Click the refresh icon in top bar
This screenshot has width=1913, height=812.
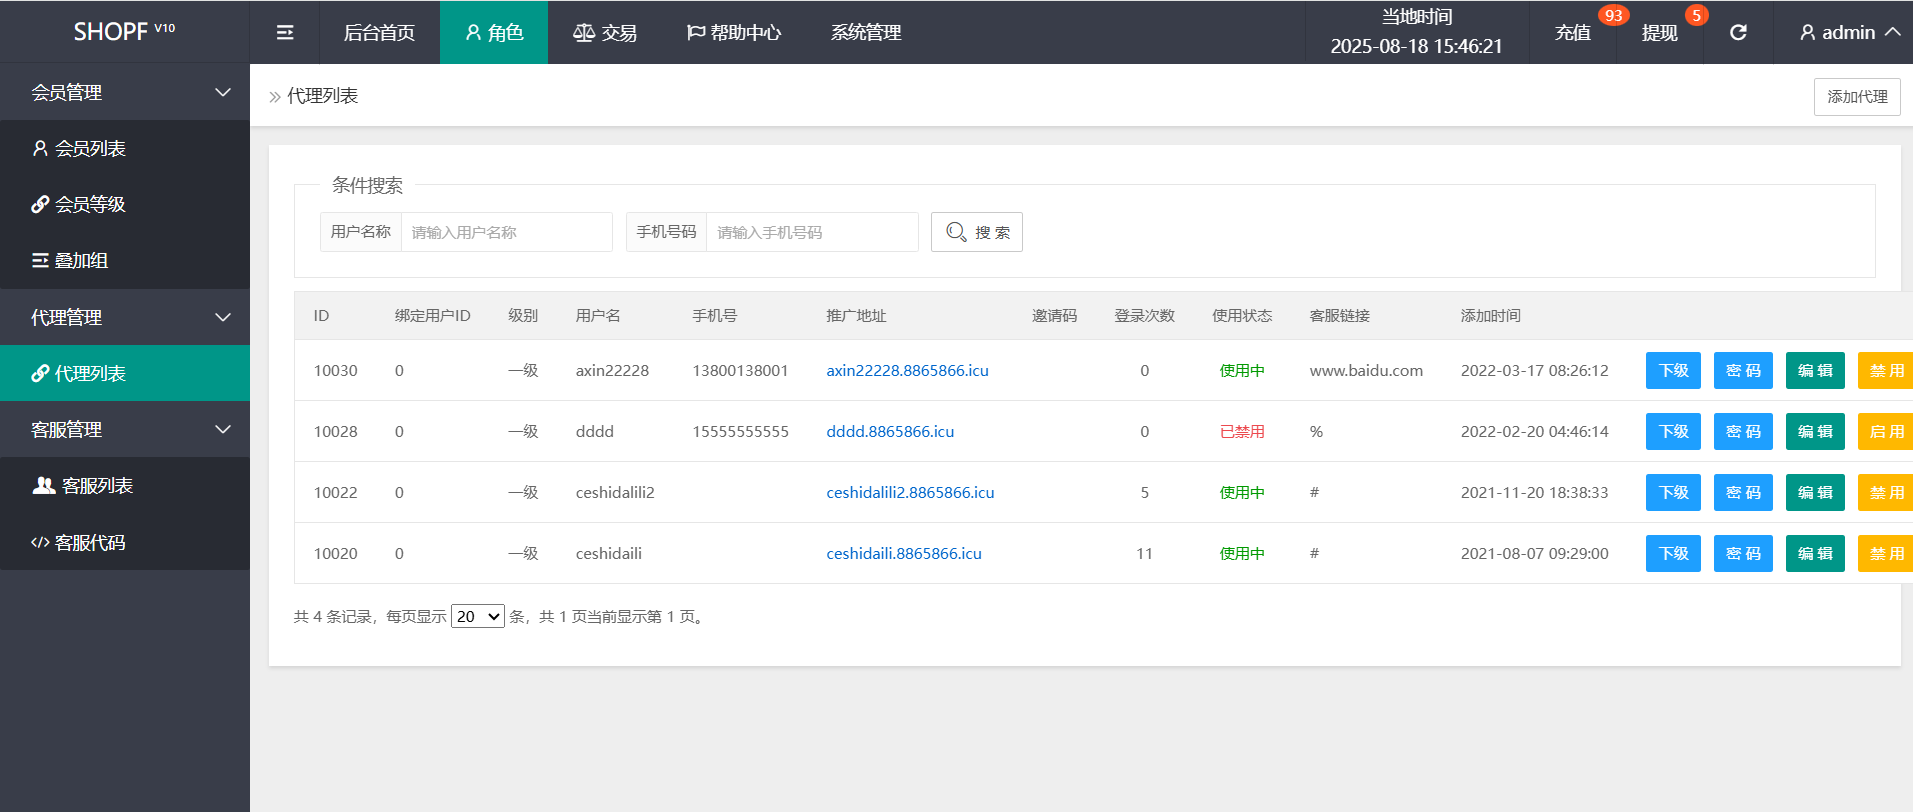click(1738, 33)
